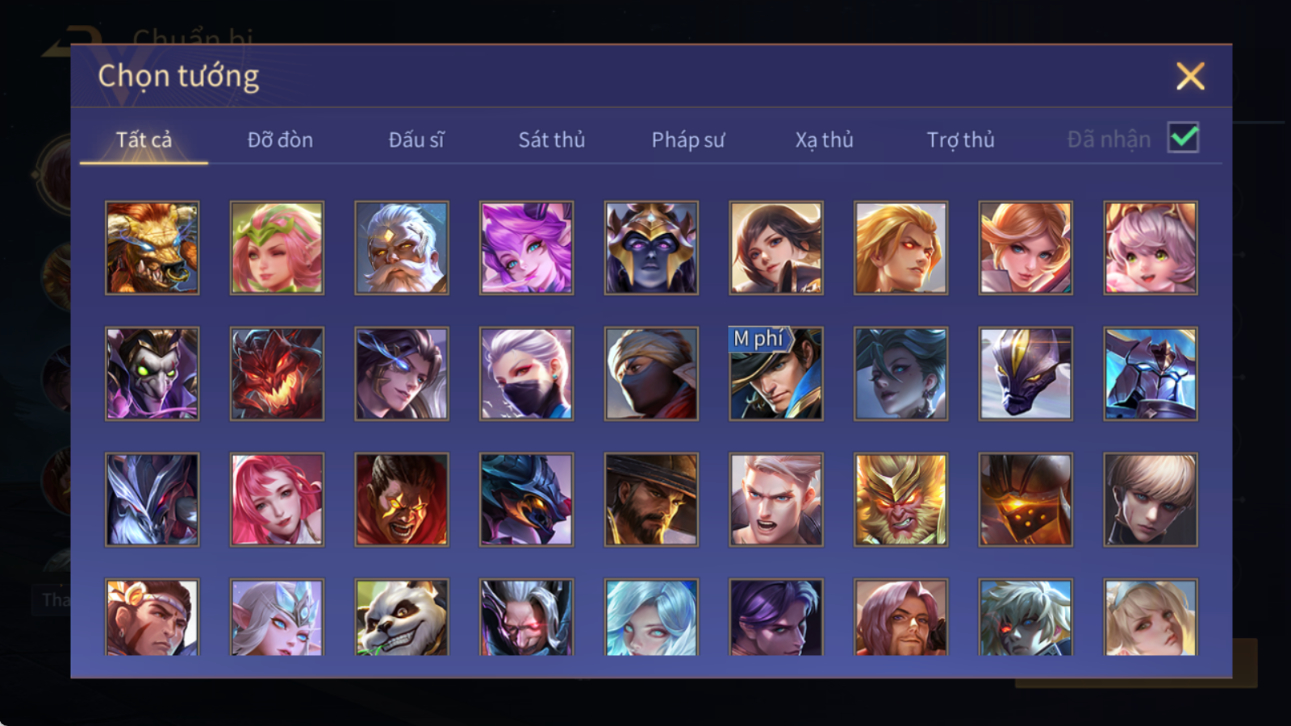The image size is (1291, 726).
Task: Show the Sát thủ hero category
Action: pos(551,140)
